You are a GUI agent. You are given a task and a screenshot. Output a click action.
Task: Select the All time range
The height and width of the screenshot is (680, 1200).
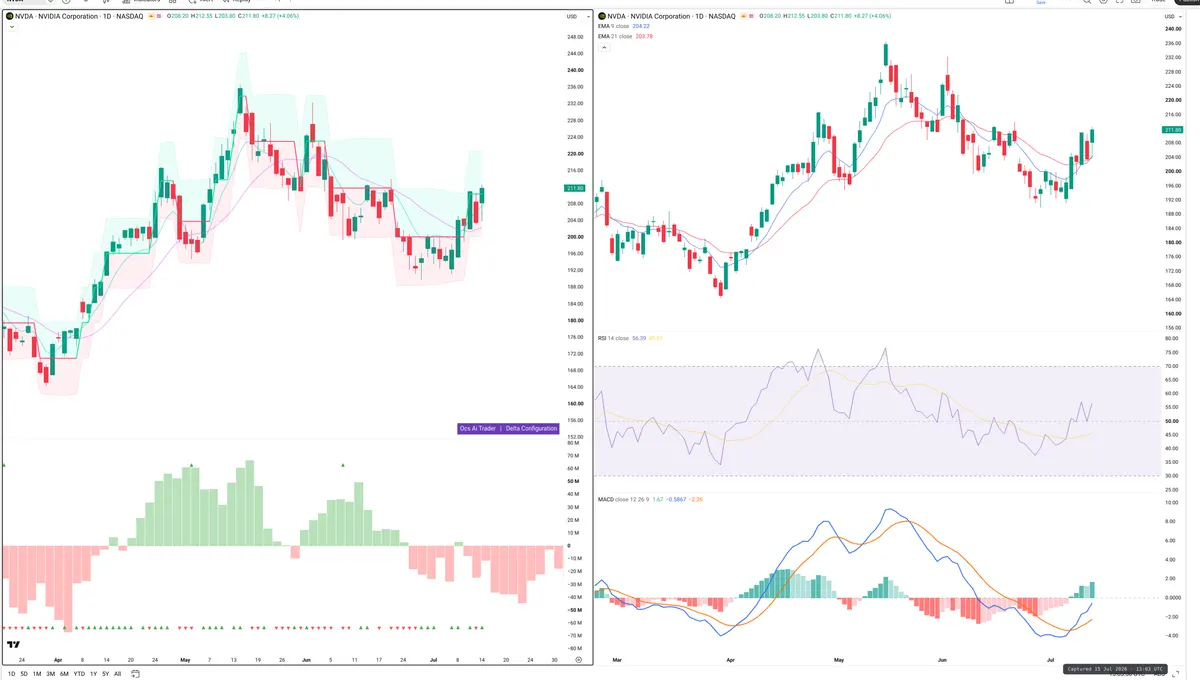(x=117, y=674)
